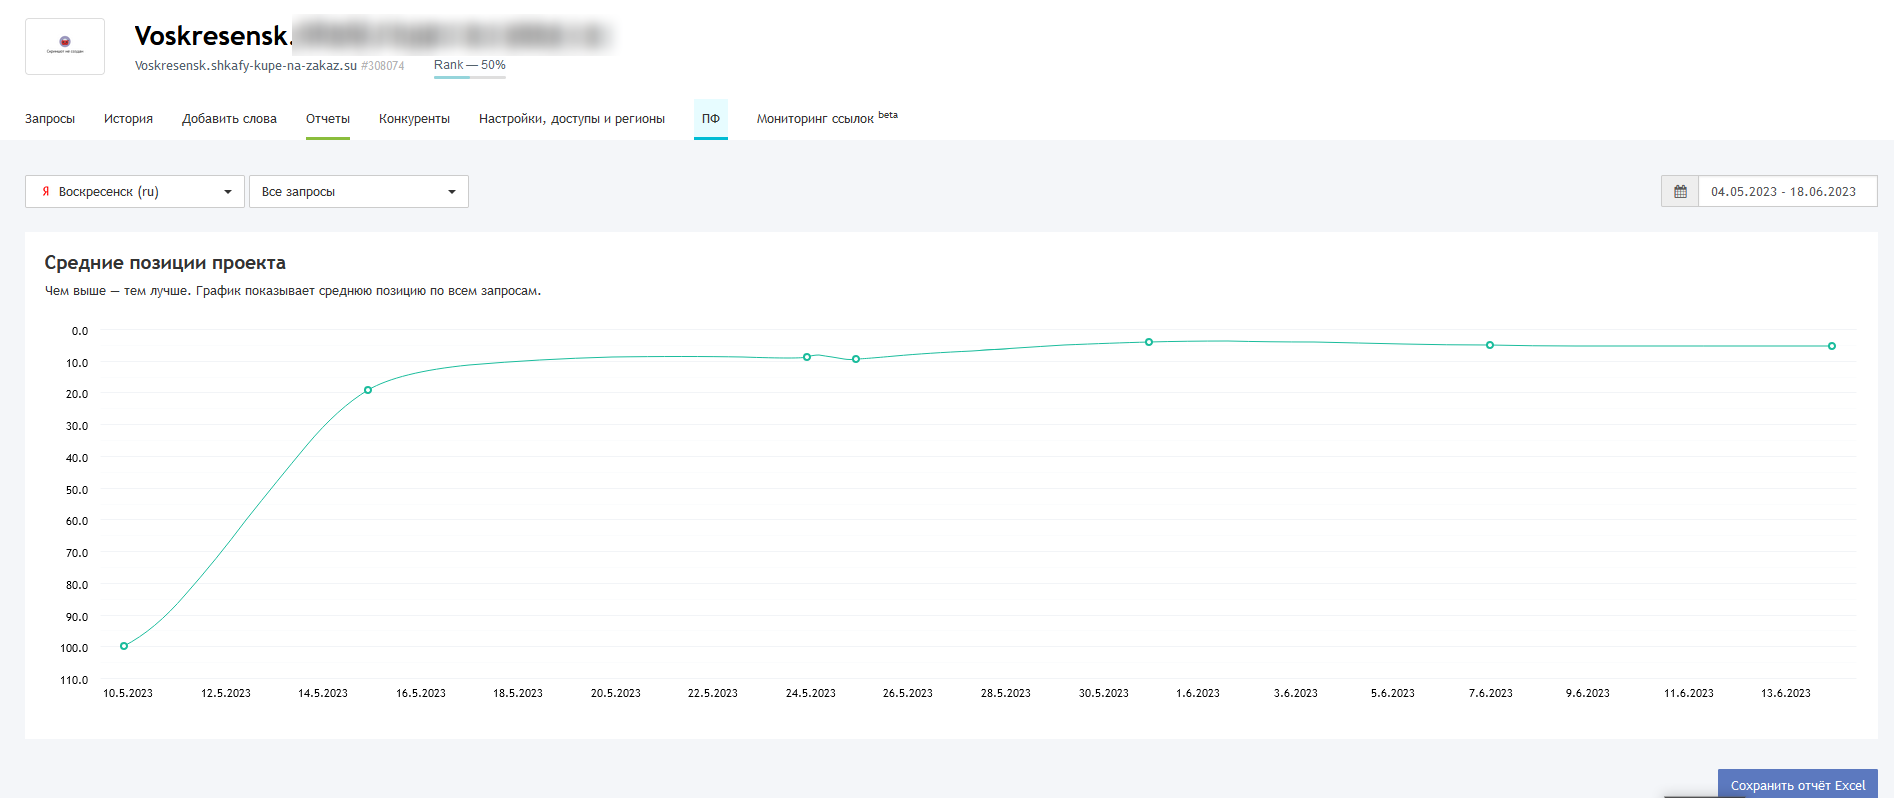Click the calendar icon by date range
Image resolution: width=1894 pixels, height=798 pixels.
click(1680, 191)
